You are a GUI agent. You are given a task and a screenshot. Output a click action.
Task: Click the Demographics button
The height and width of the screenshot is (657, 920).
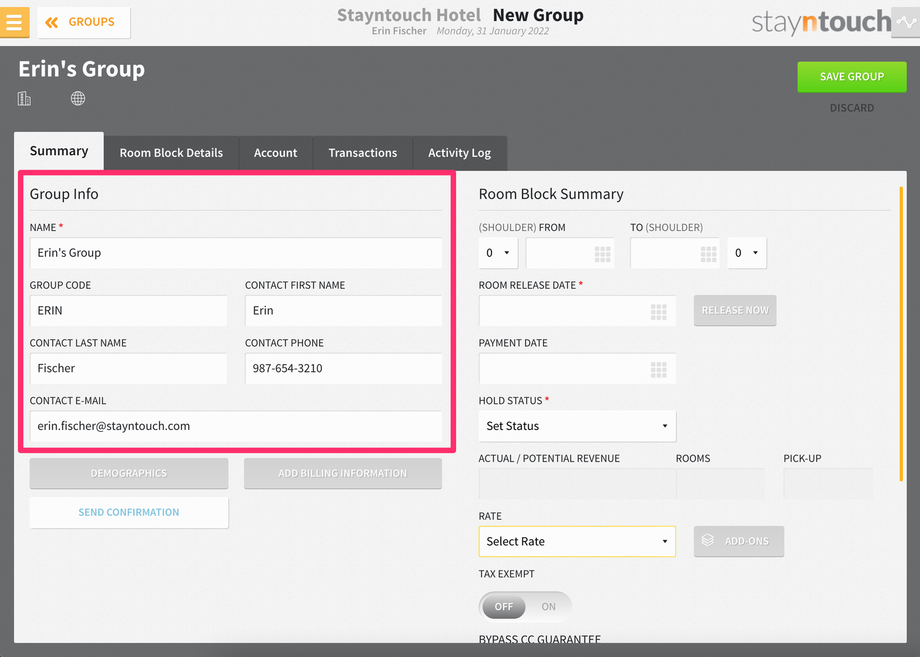click(x=128, y=473)
